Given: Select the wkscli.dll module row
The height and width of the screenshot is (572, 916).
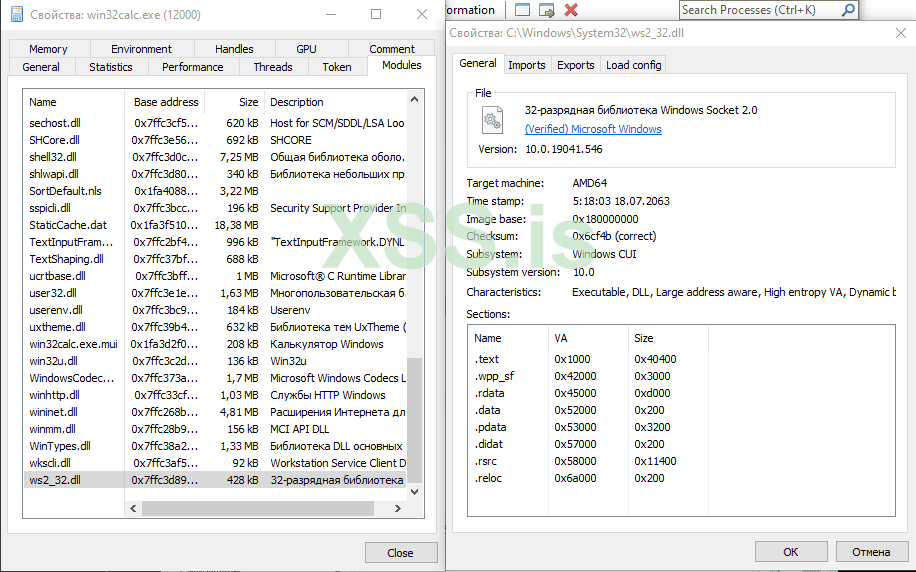Looking at the screenshot, I should [217, 462].
